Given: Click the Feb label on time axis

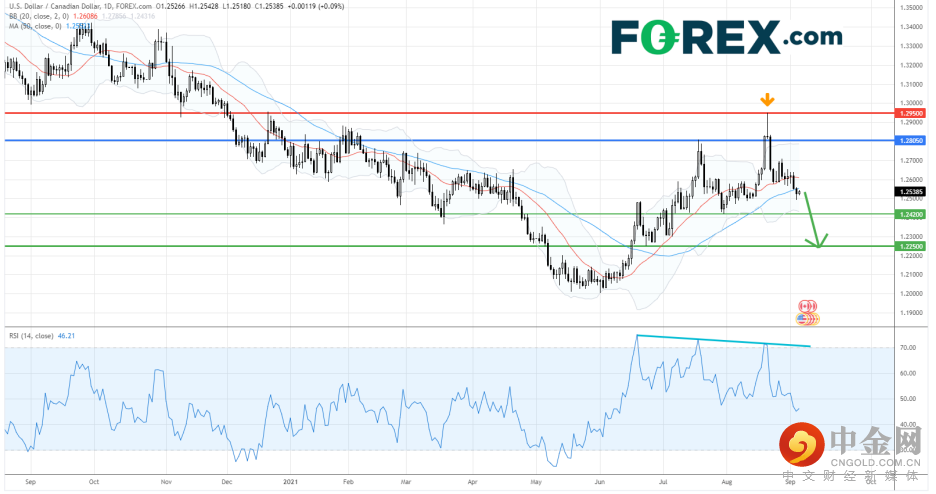Looking at the screenshot, I should [x=349, y=481].
